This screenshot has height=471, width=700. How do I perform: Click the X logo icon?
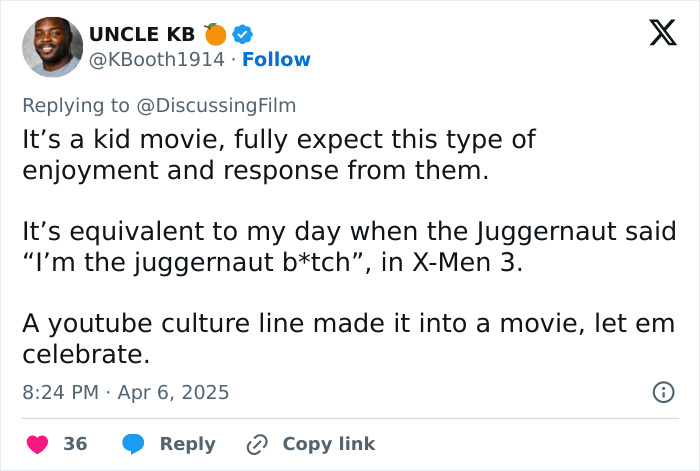pos(656,35)
